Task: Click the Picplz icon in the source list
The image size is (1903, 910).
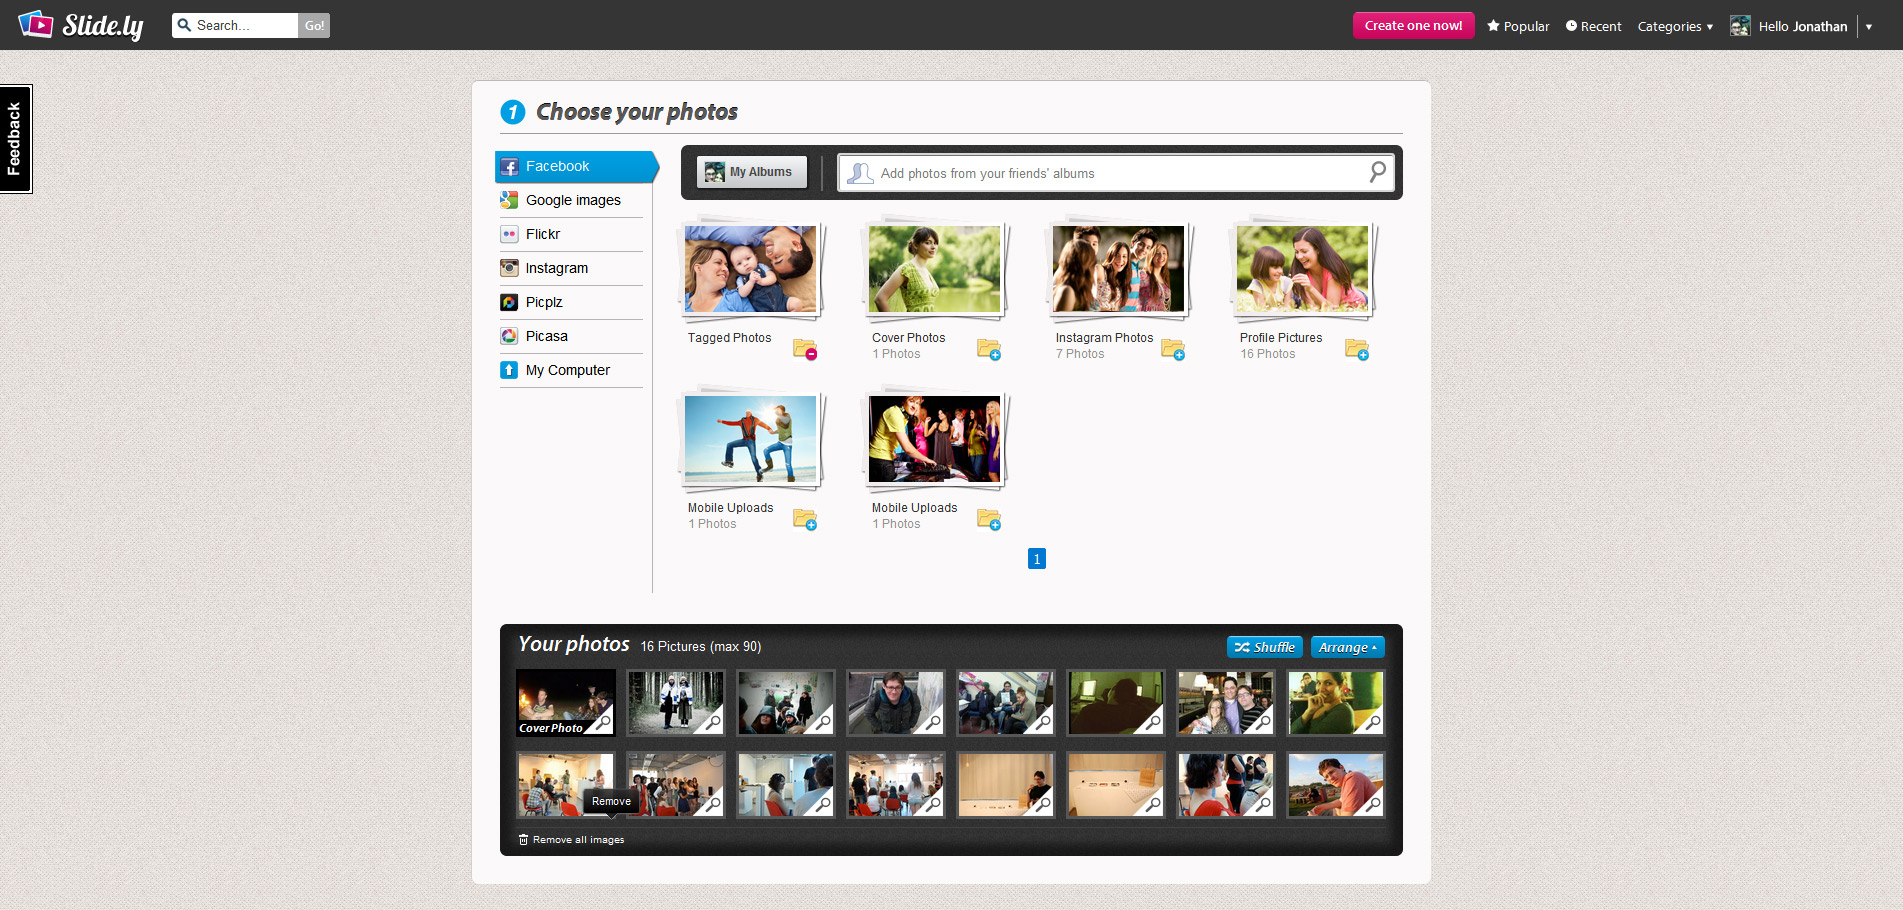Action: [509, 302]
